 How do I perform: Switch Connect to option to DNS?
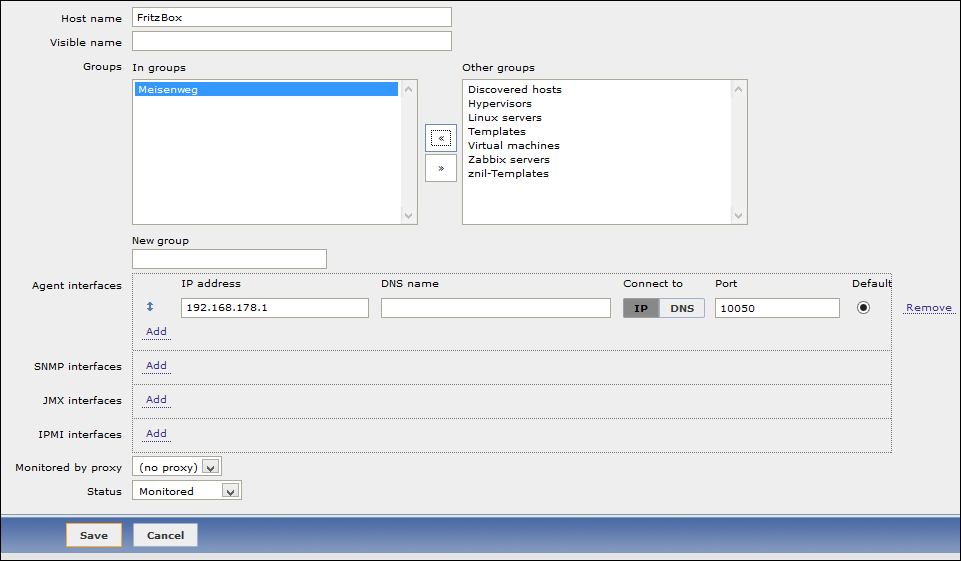[x=682, y=308]
